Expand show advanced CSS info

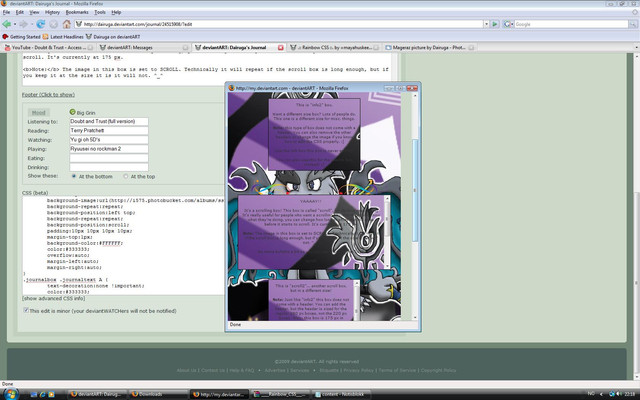click(53, 298)
